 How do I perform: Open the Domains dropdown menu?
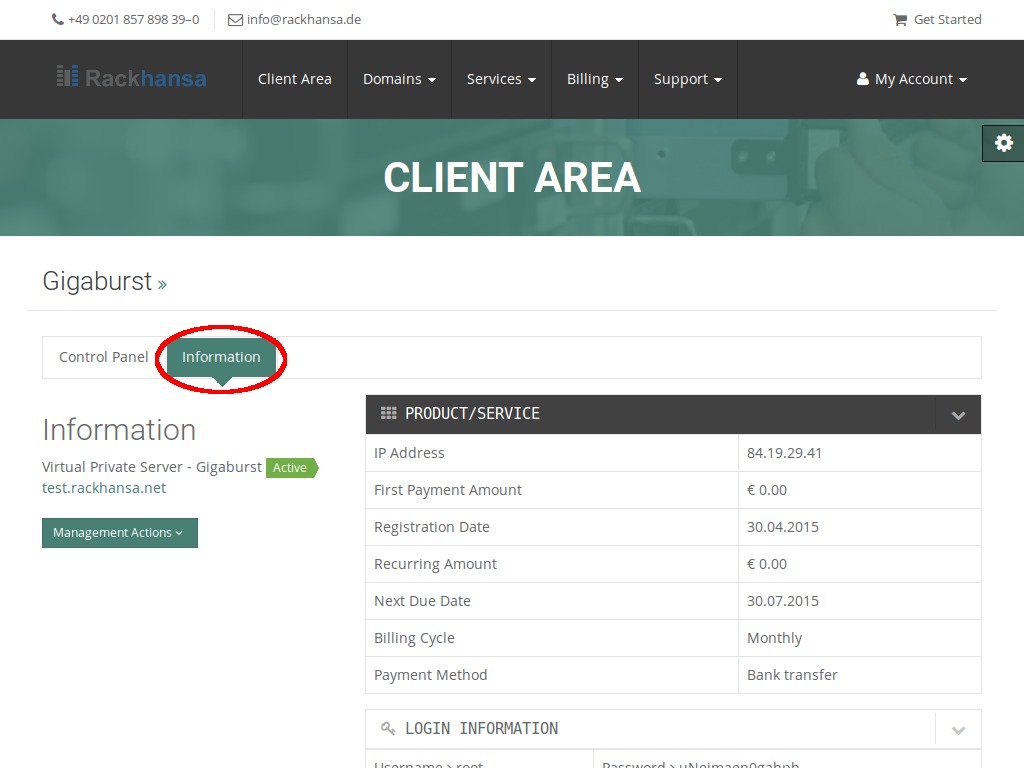[399, 79]
